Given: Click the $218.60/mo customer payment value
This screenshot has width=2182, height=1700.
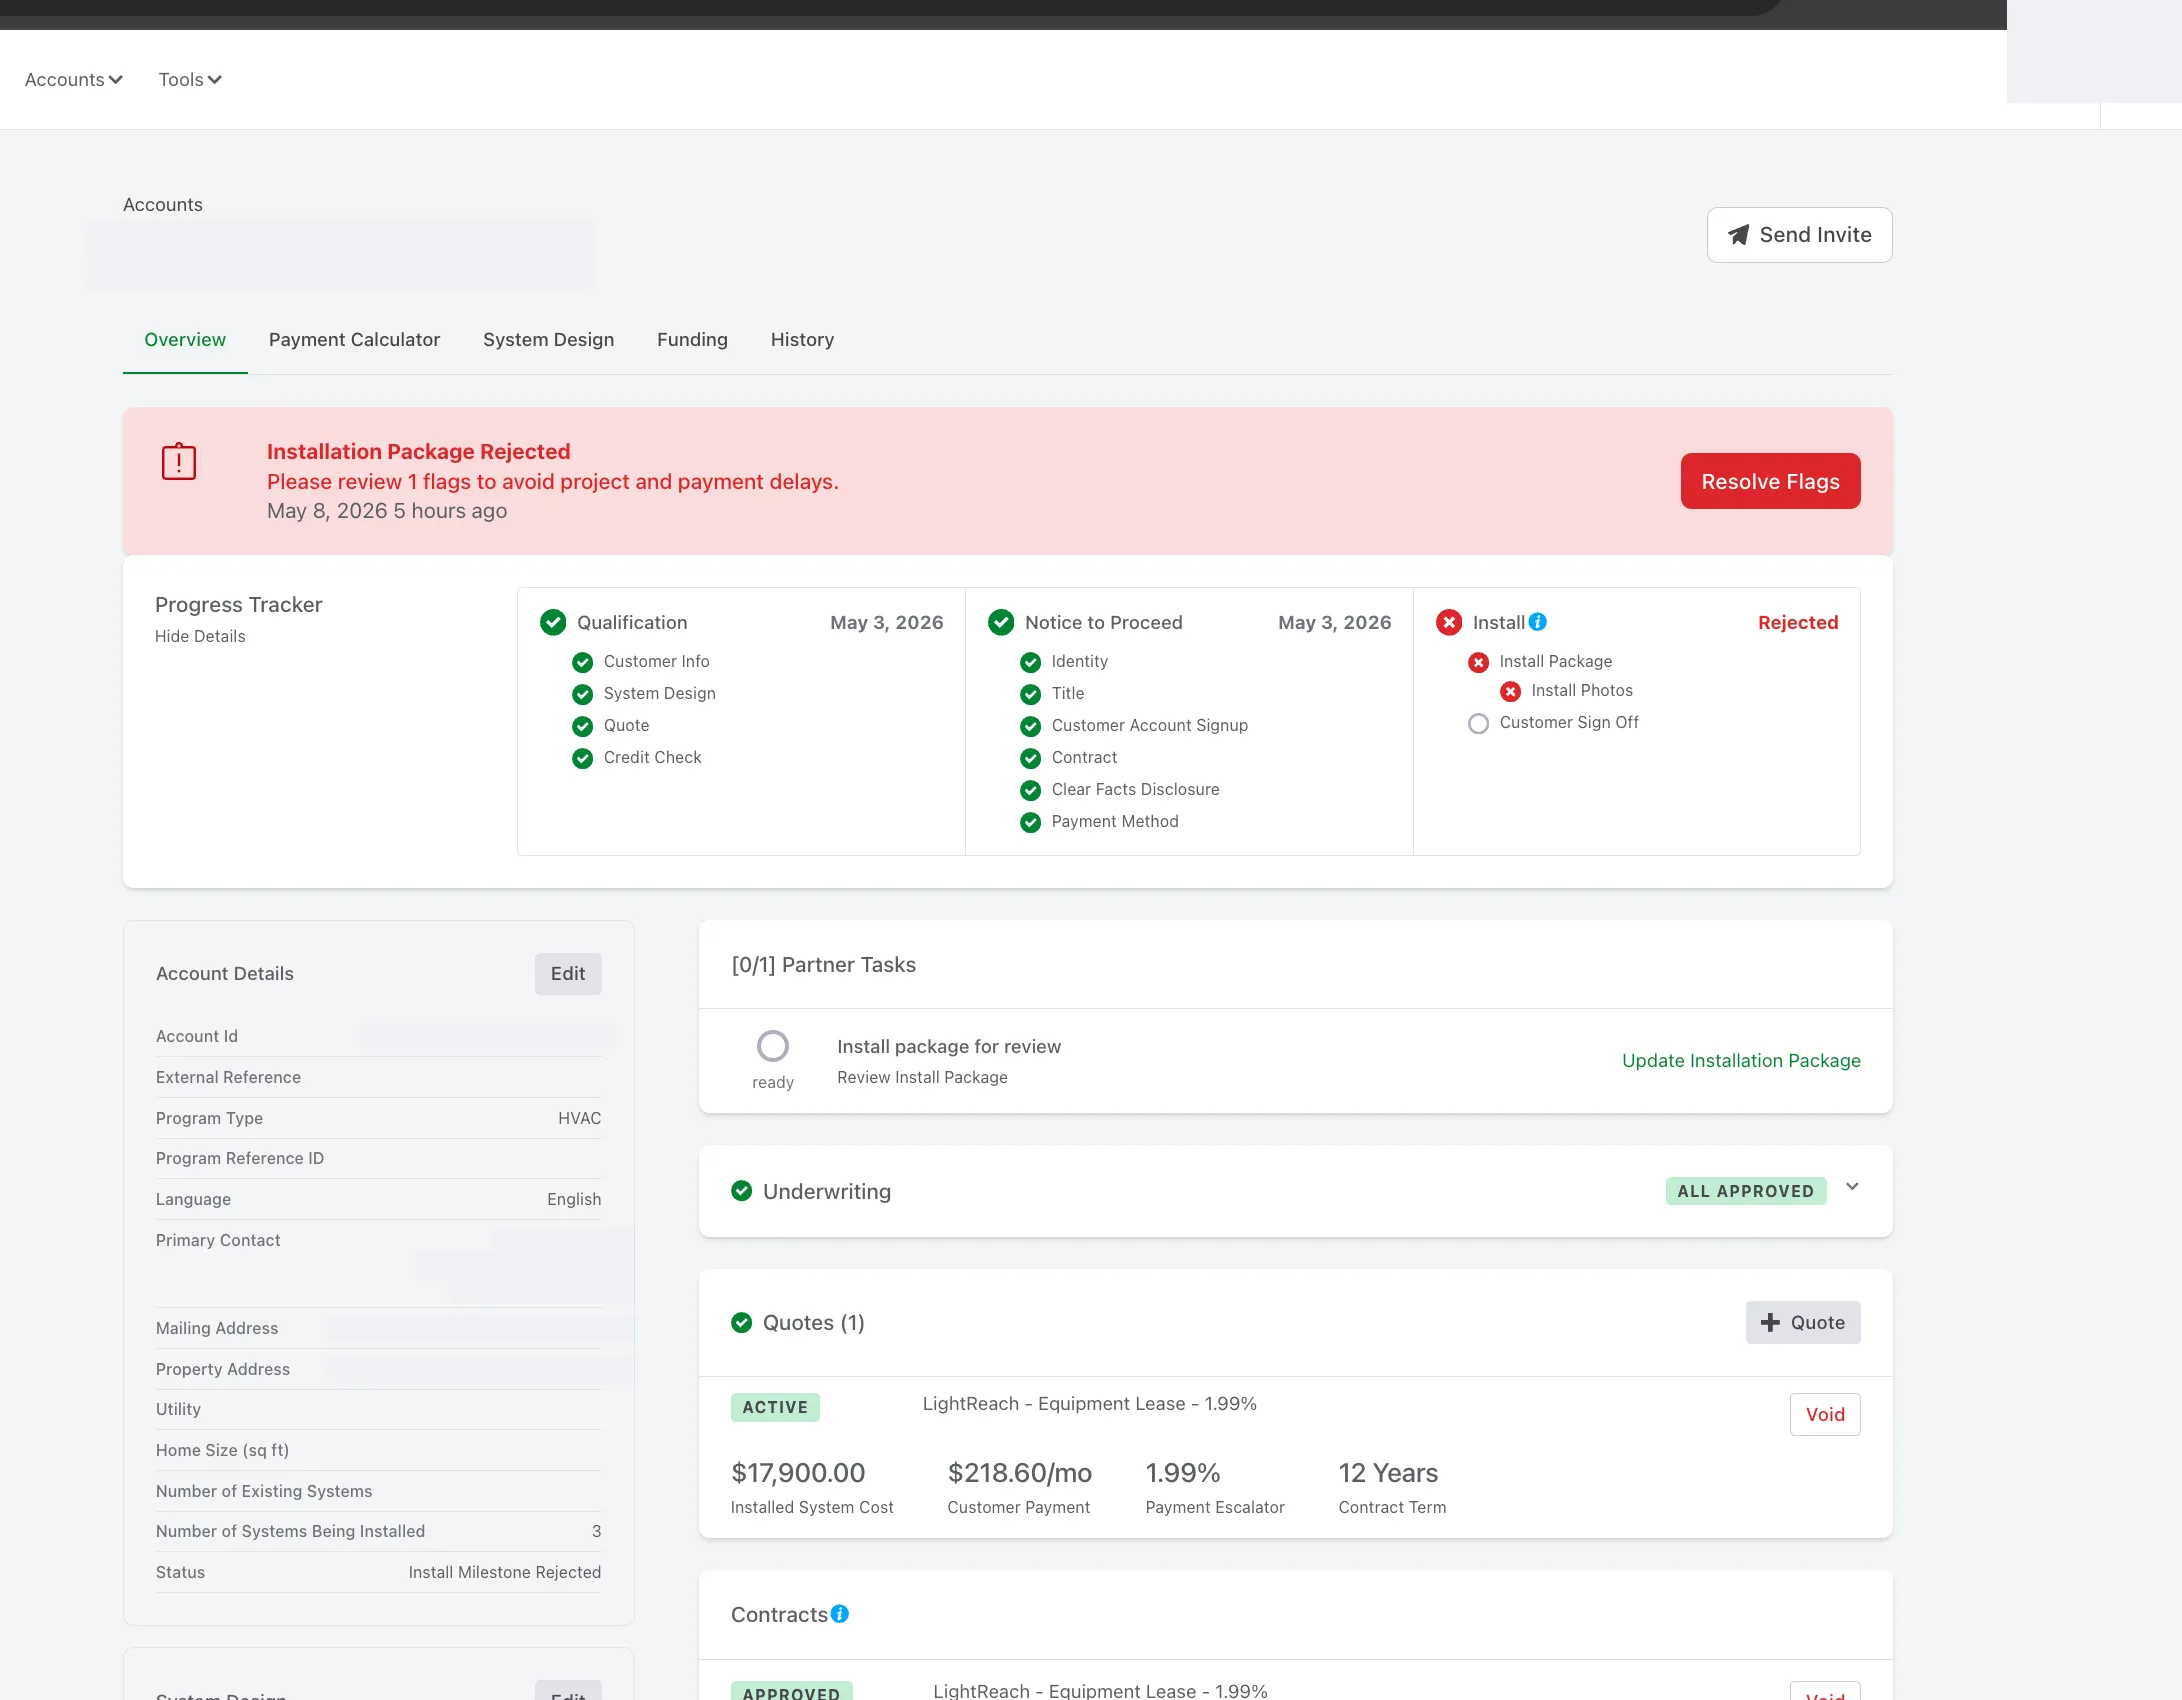Looking at the screenshot, I should [1019, 1472].
